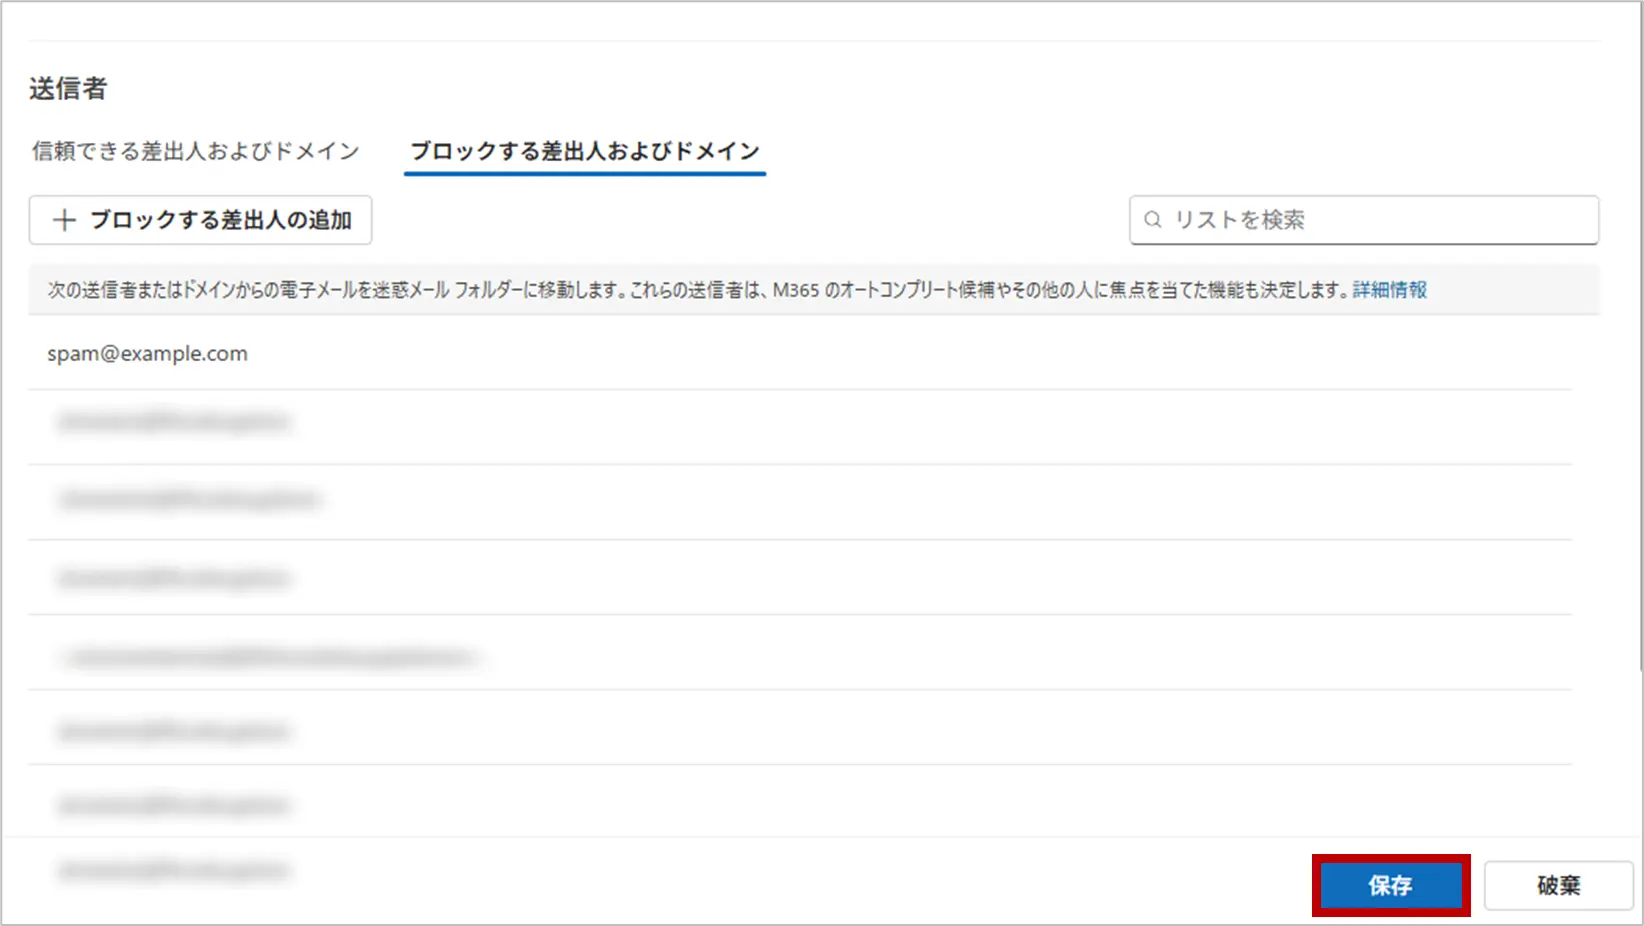The width and height of the screenshot is (1644, 926).
Task: Discard changes with the 破棄 button
Action: (1558, 885)
